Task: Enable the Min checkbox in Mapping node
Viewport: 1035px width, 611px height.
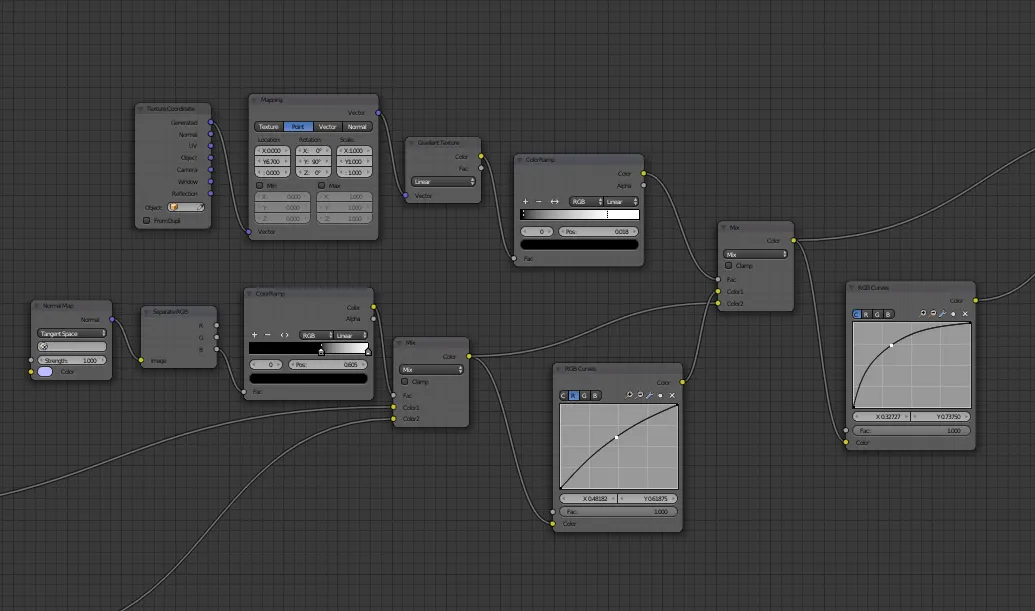Action: point(259,185)
